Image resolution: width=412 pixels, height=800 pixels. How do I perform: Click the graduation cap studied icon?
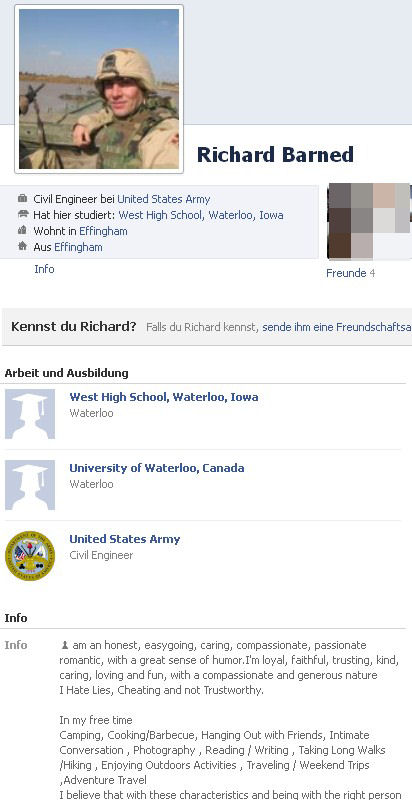22,214
